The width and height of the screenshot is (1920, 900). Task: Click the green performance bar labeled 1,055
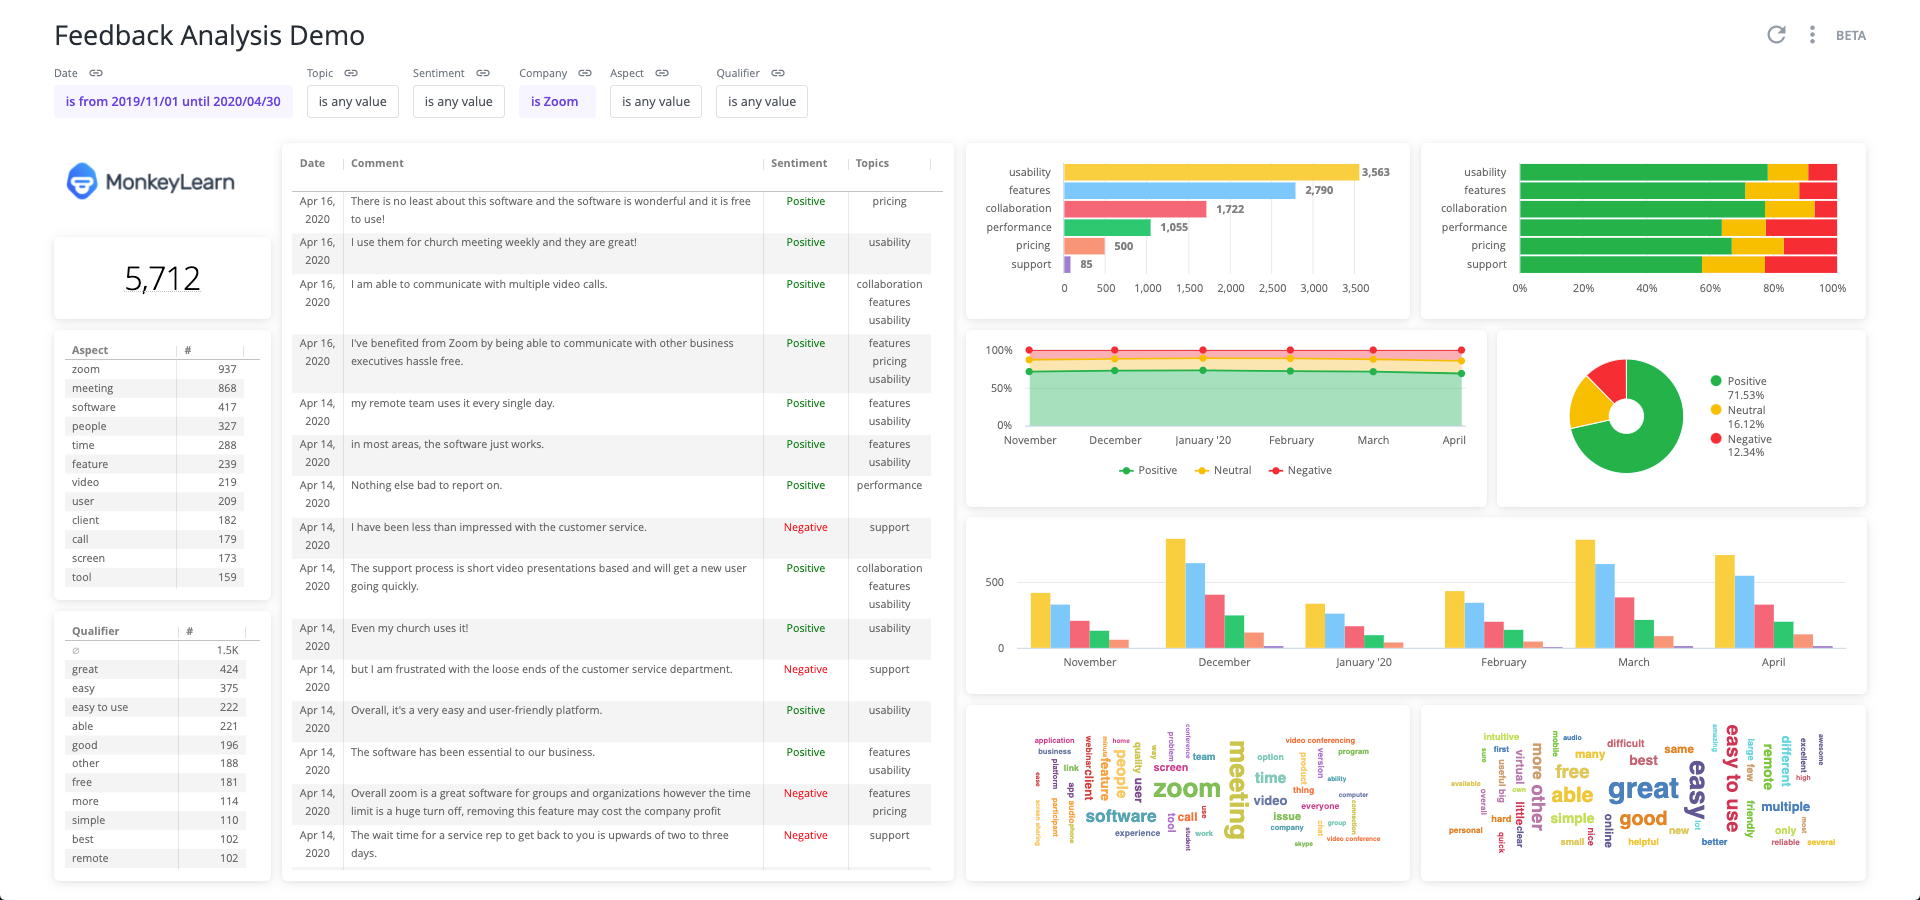(1108, 227)
